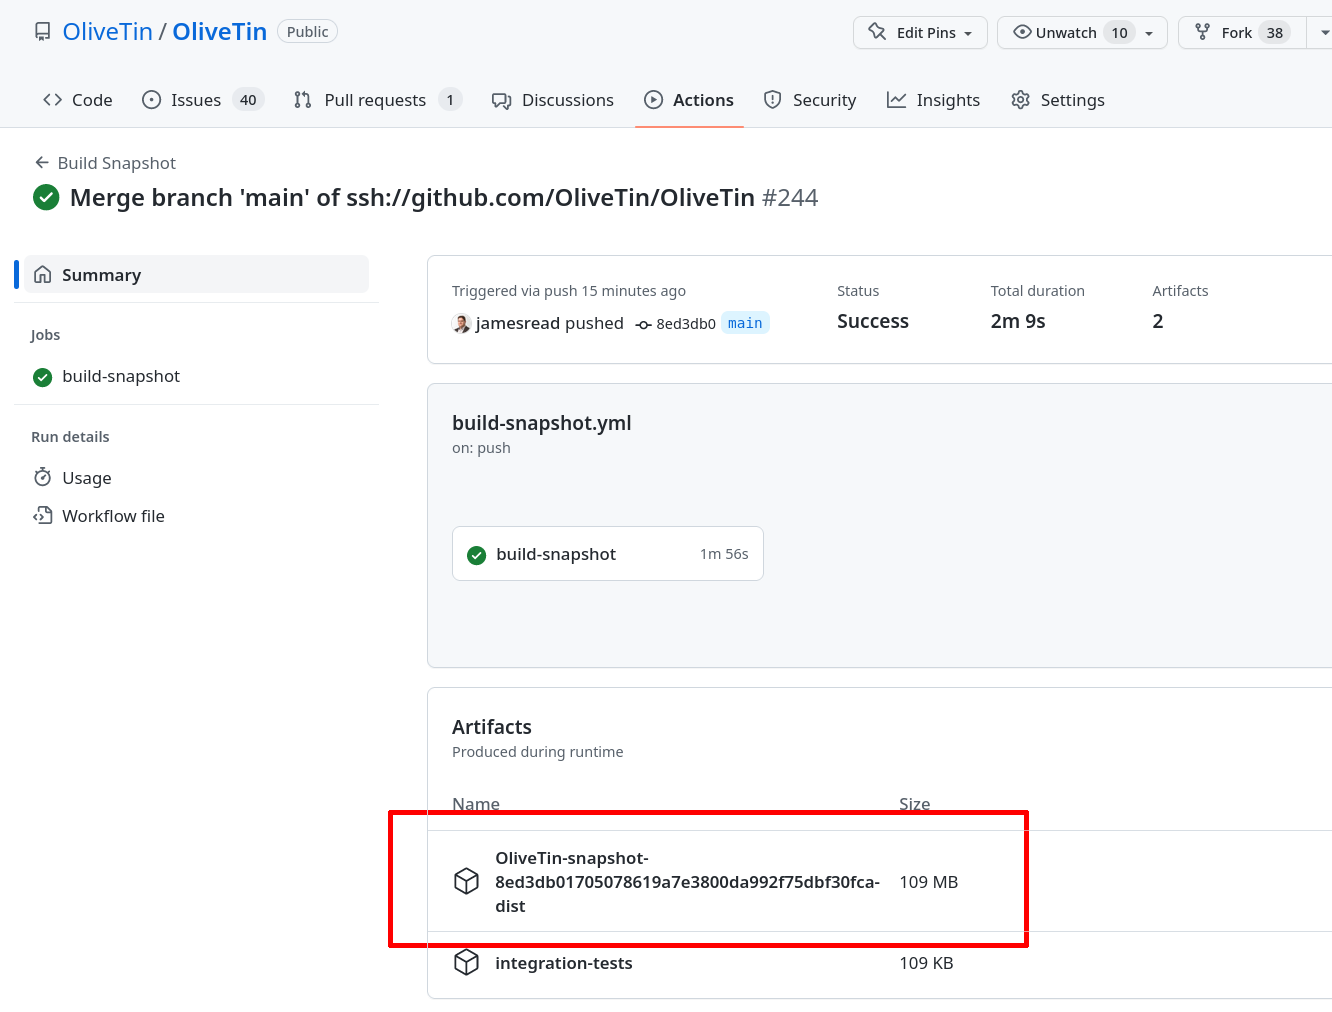Expand the Unwatch dropdown arrow
Viewport: 1332px width, 1012px height.
(x=1149, y=33)
